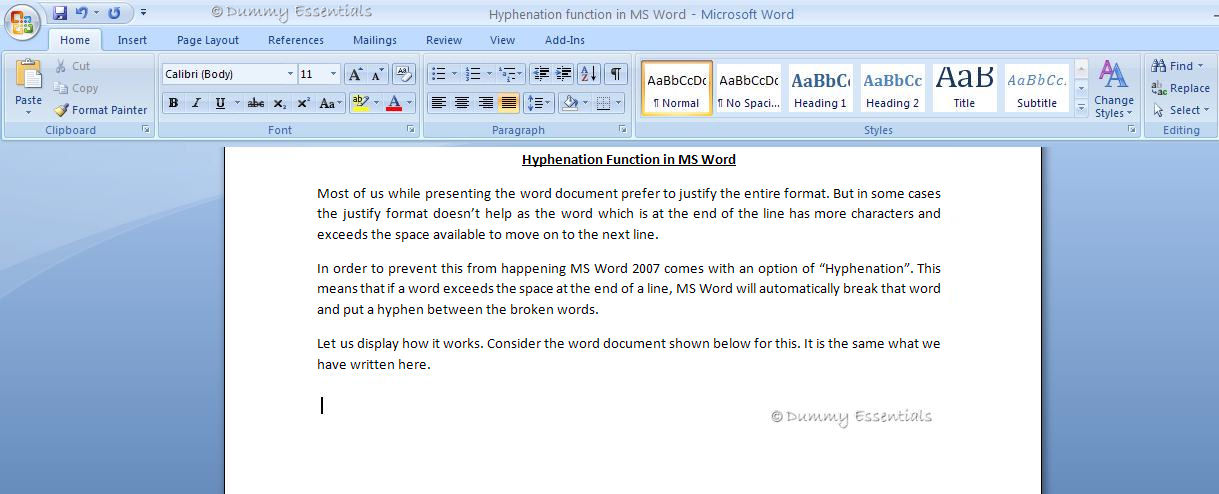This screenshot has height=494, width=1219.
Task: Expand the underline style arrow
Action: pos(237,103)
